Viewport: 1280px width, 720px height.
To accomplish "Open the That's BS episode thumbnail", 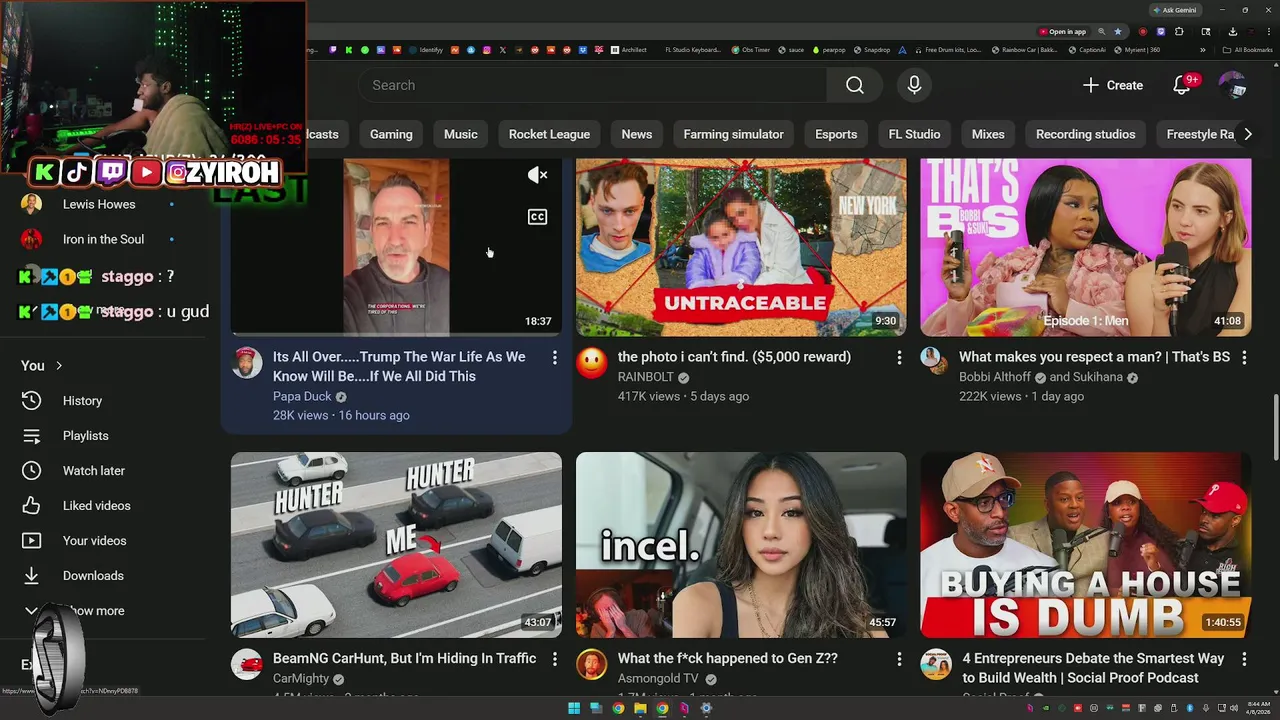I will point(1086,247).
